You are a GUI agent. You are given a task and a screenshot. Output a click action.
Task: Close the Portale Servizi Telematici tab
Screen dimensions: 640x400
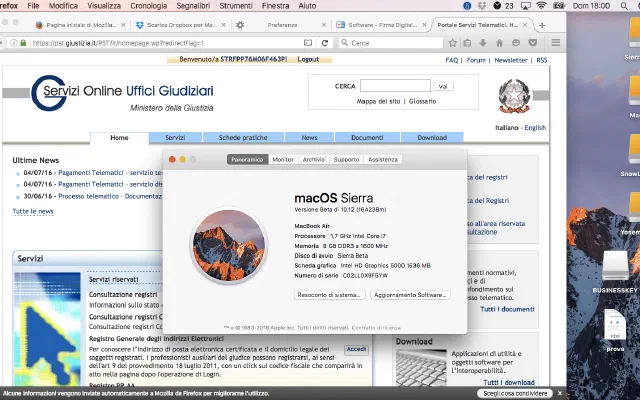coord(525,25)
